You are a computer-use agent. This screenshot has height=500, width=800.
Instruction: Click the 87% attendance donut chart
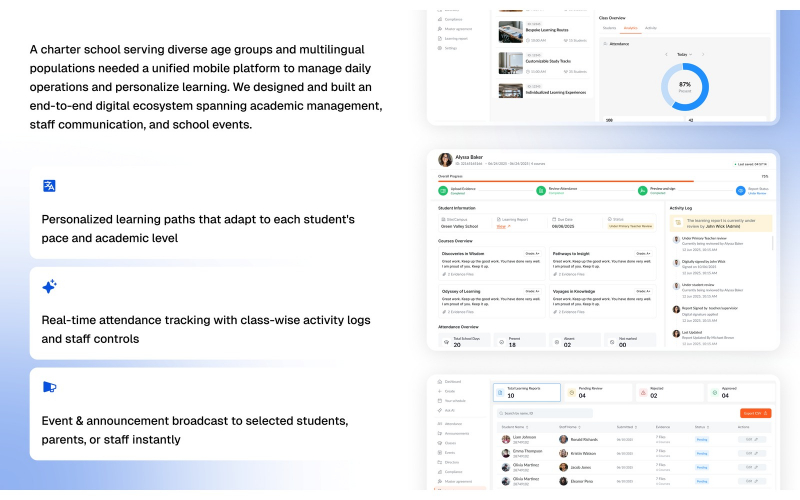click(x=685, y=87)
